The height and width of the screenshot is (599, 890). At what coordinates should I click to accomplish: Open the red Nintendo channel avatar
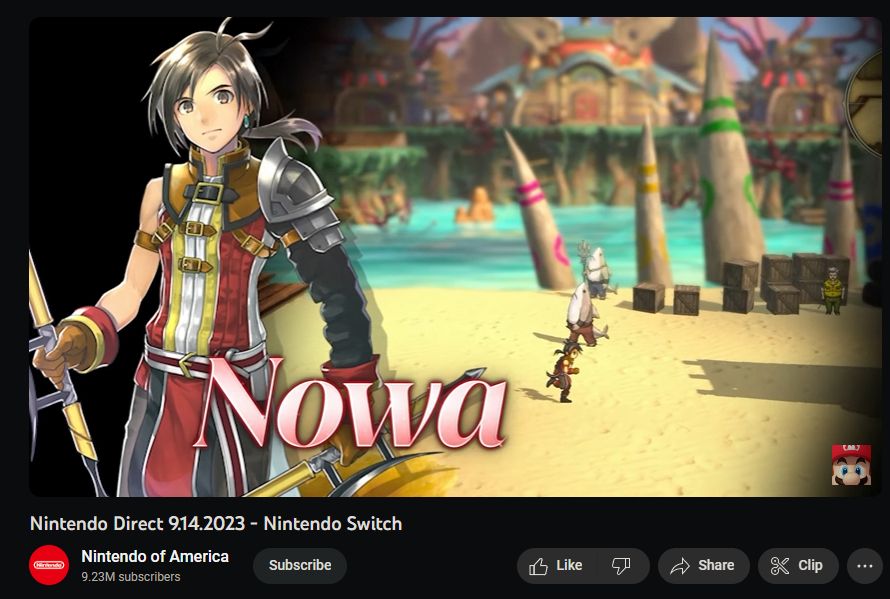pos(49,565)
